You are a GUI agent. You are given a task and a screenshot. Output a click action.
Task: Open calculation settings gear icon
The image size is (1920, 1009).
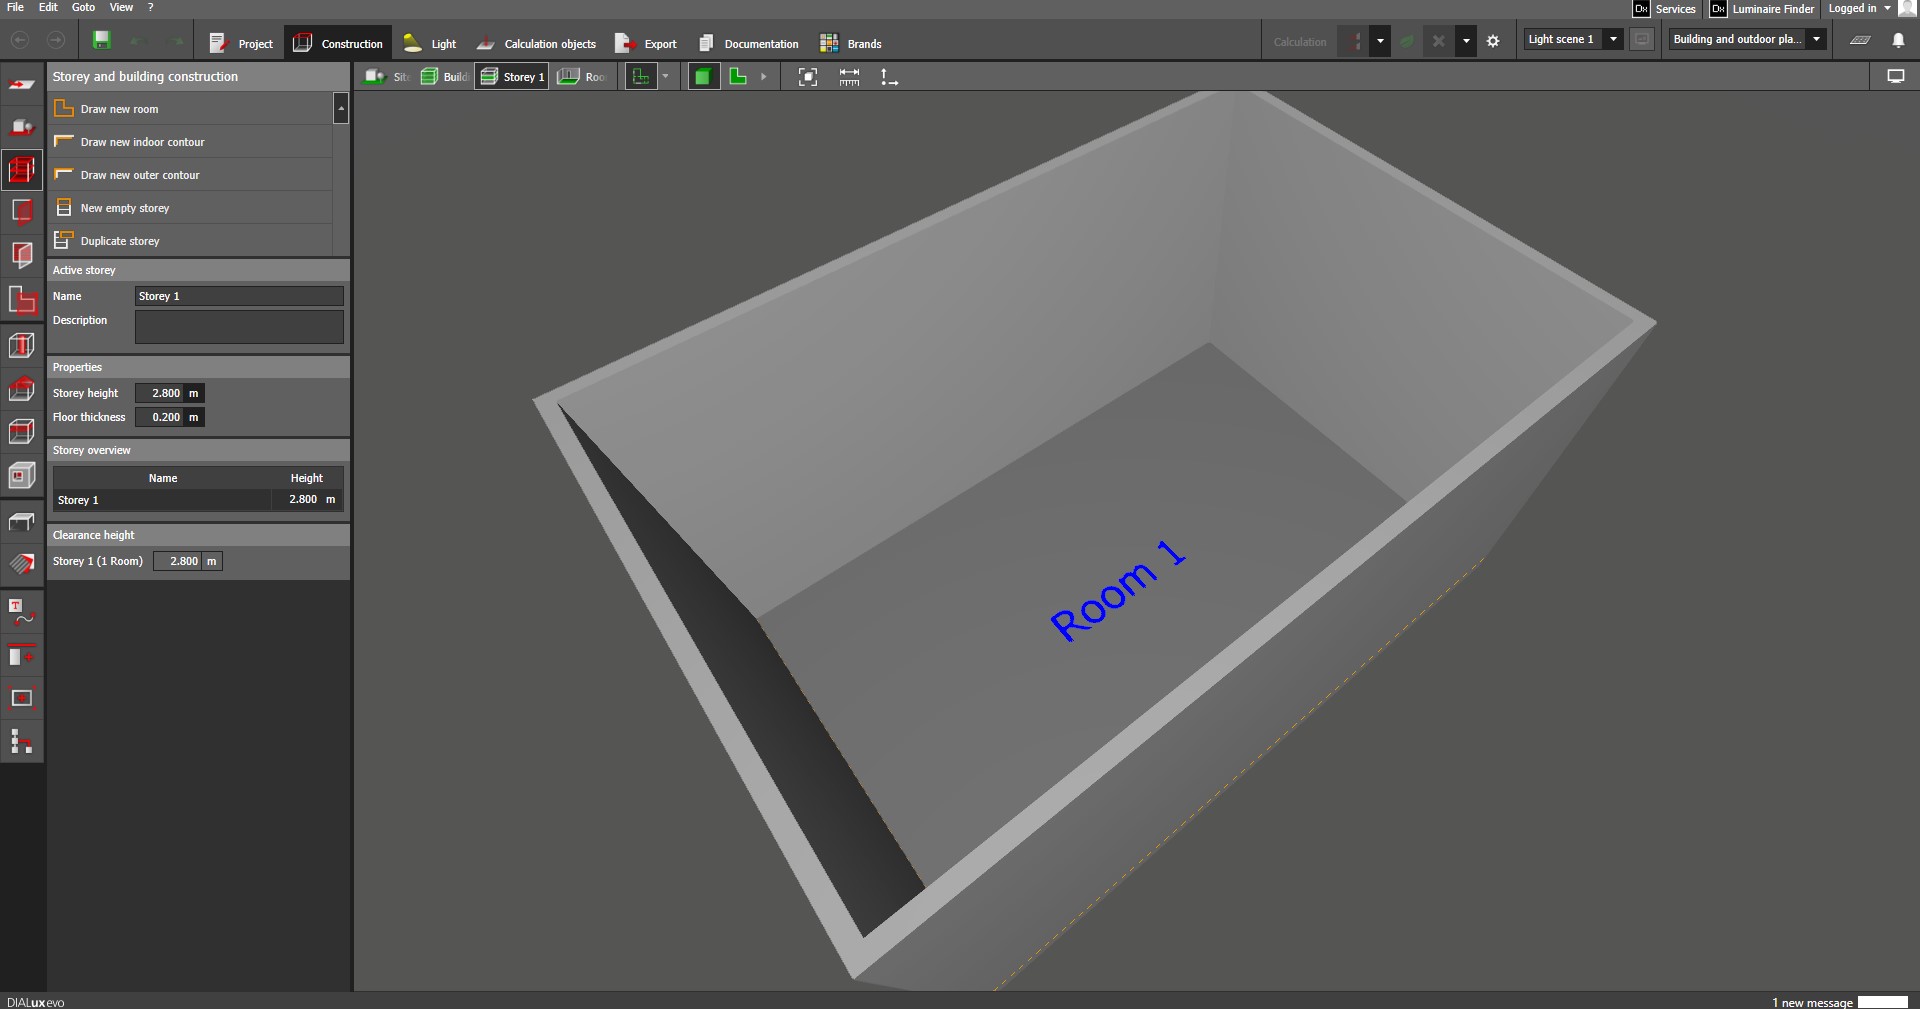coord(1493,42)
